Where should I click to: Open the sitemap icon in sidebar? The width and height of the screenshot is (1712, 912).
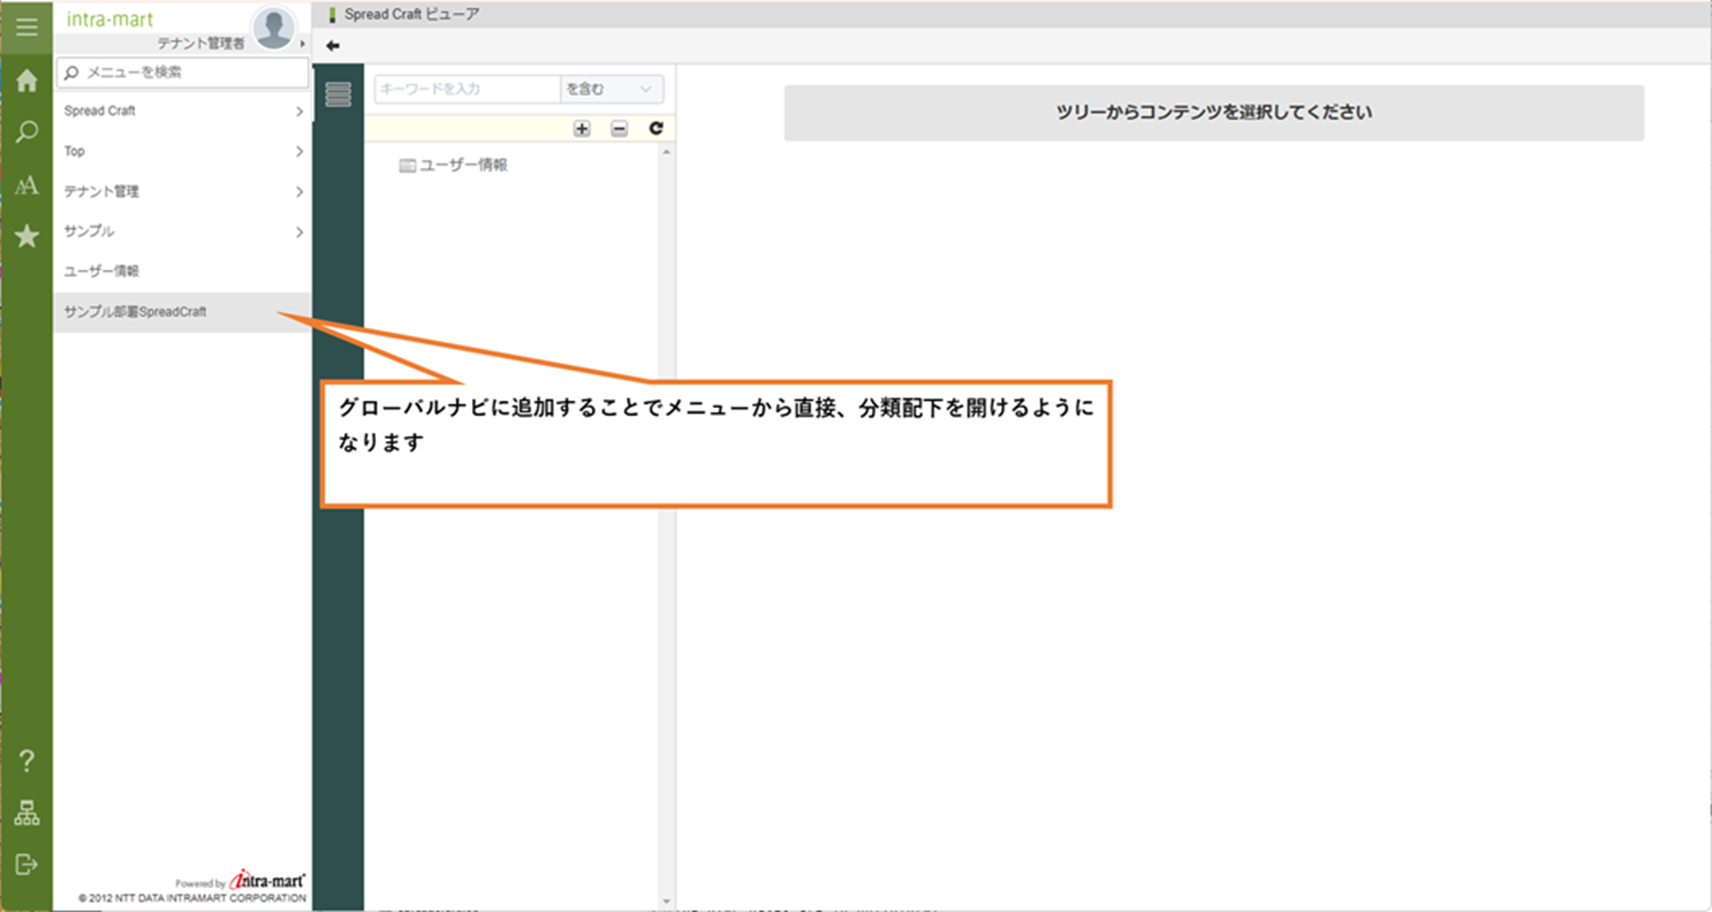[27, 813]
